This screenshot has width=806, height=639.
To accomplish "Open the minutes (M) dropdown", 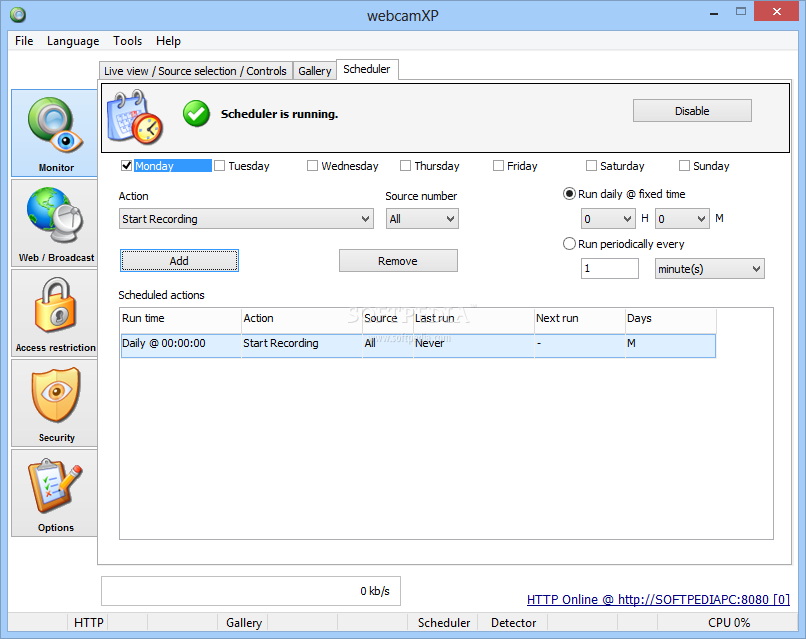I will click(x=682, y=218).
